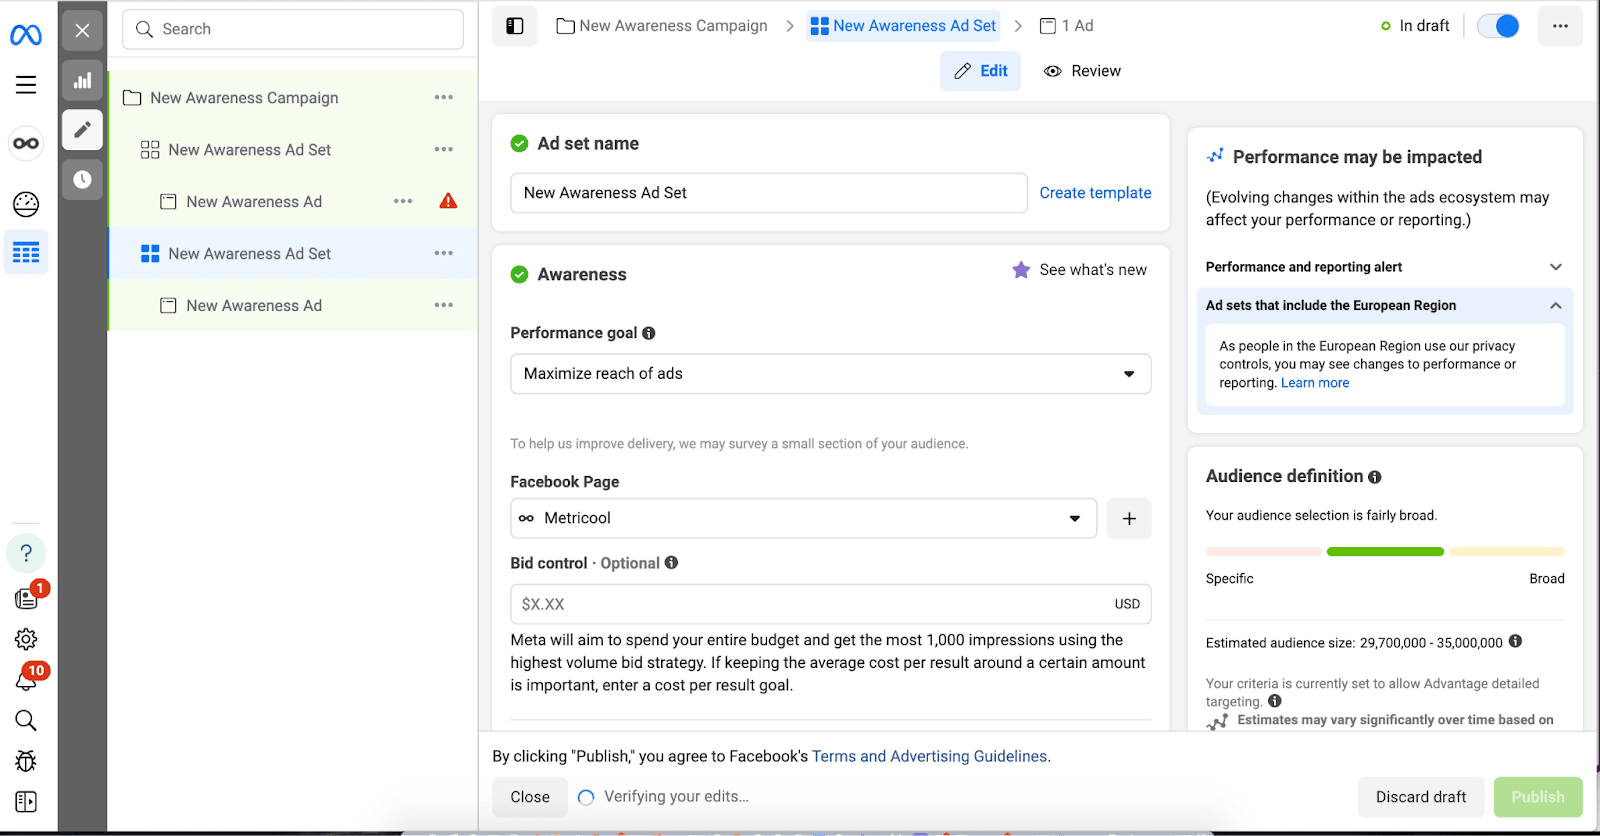Click the bug report icon

tap(26, 761)
